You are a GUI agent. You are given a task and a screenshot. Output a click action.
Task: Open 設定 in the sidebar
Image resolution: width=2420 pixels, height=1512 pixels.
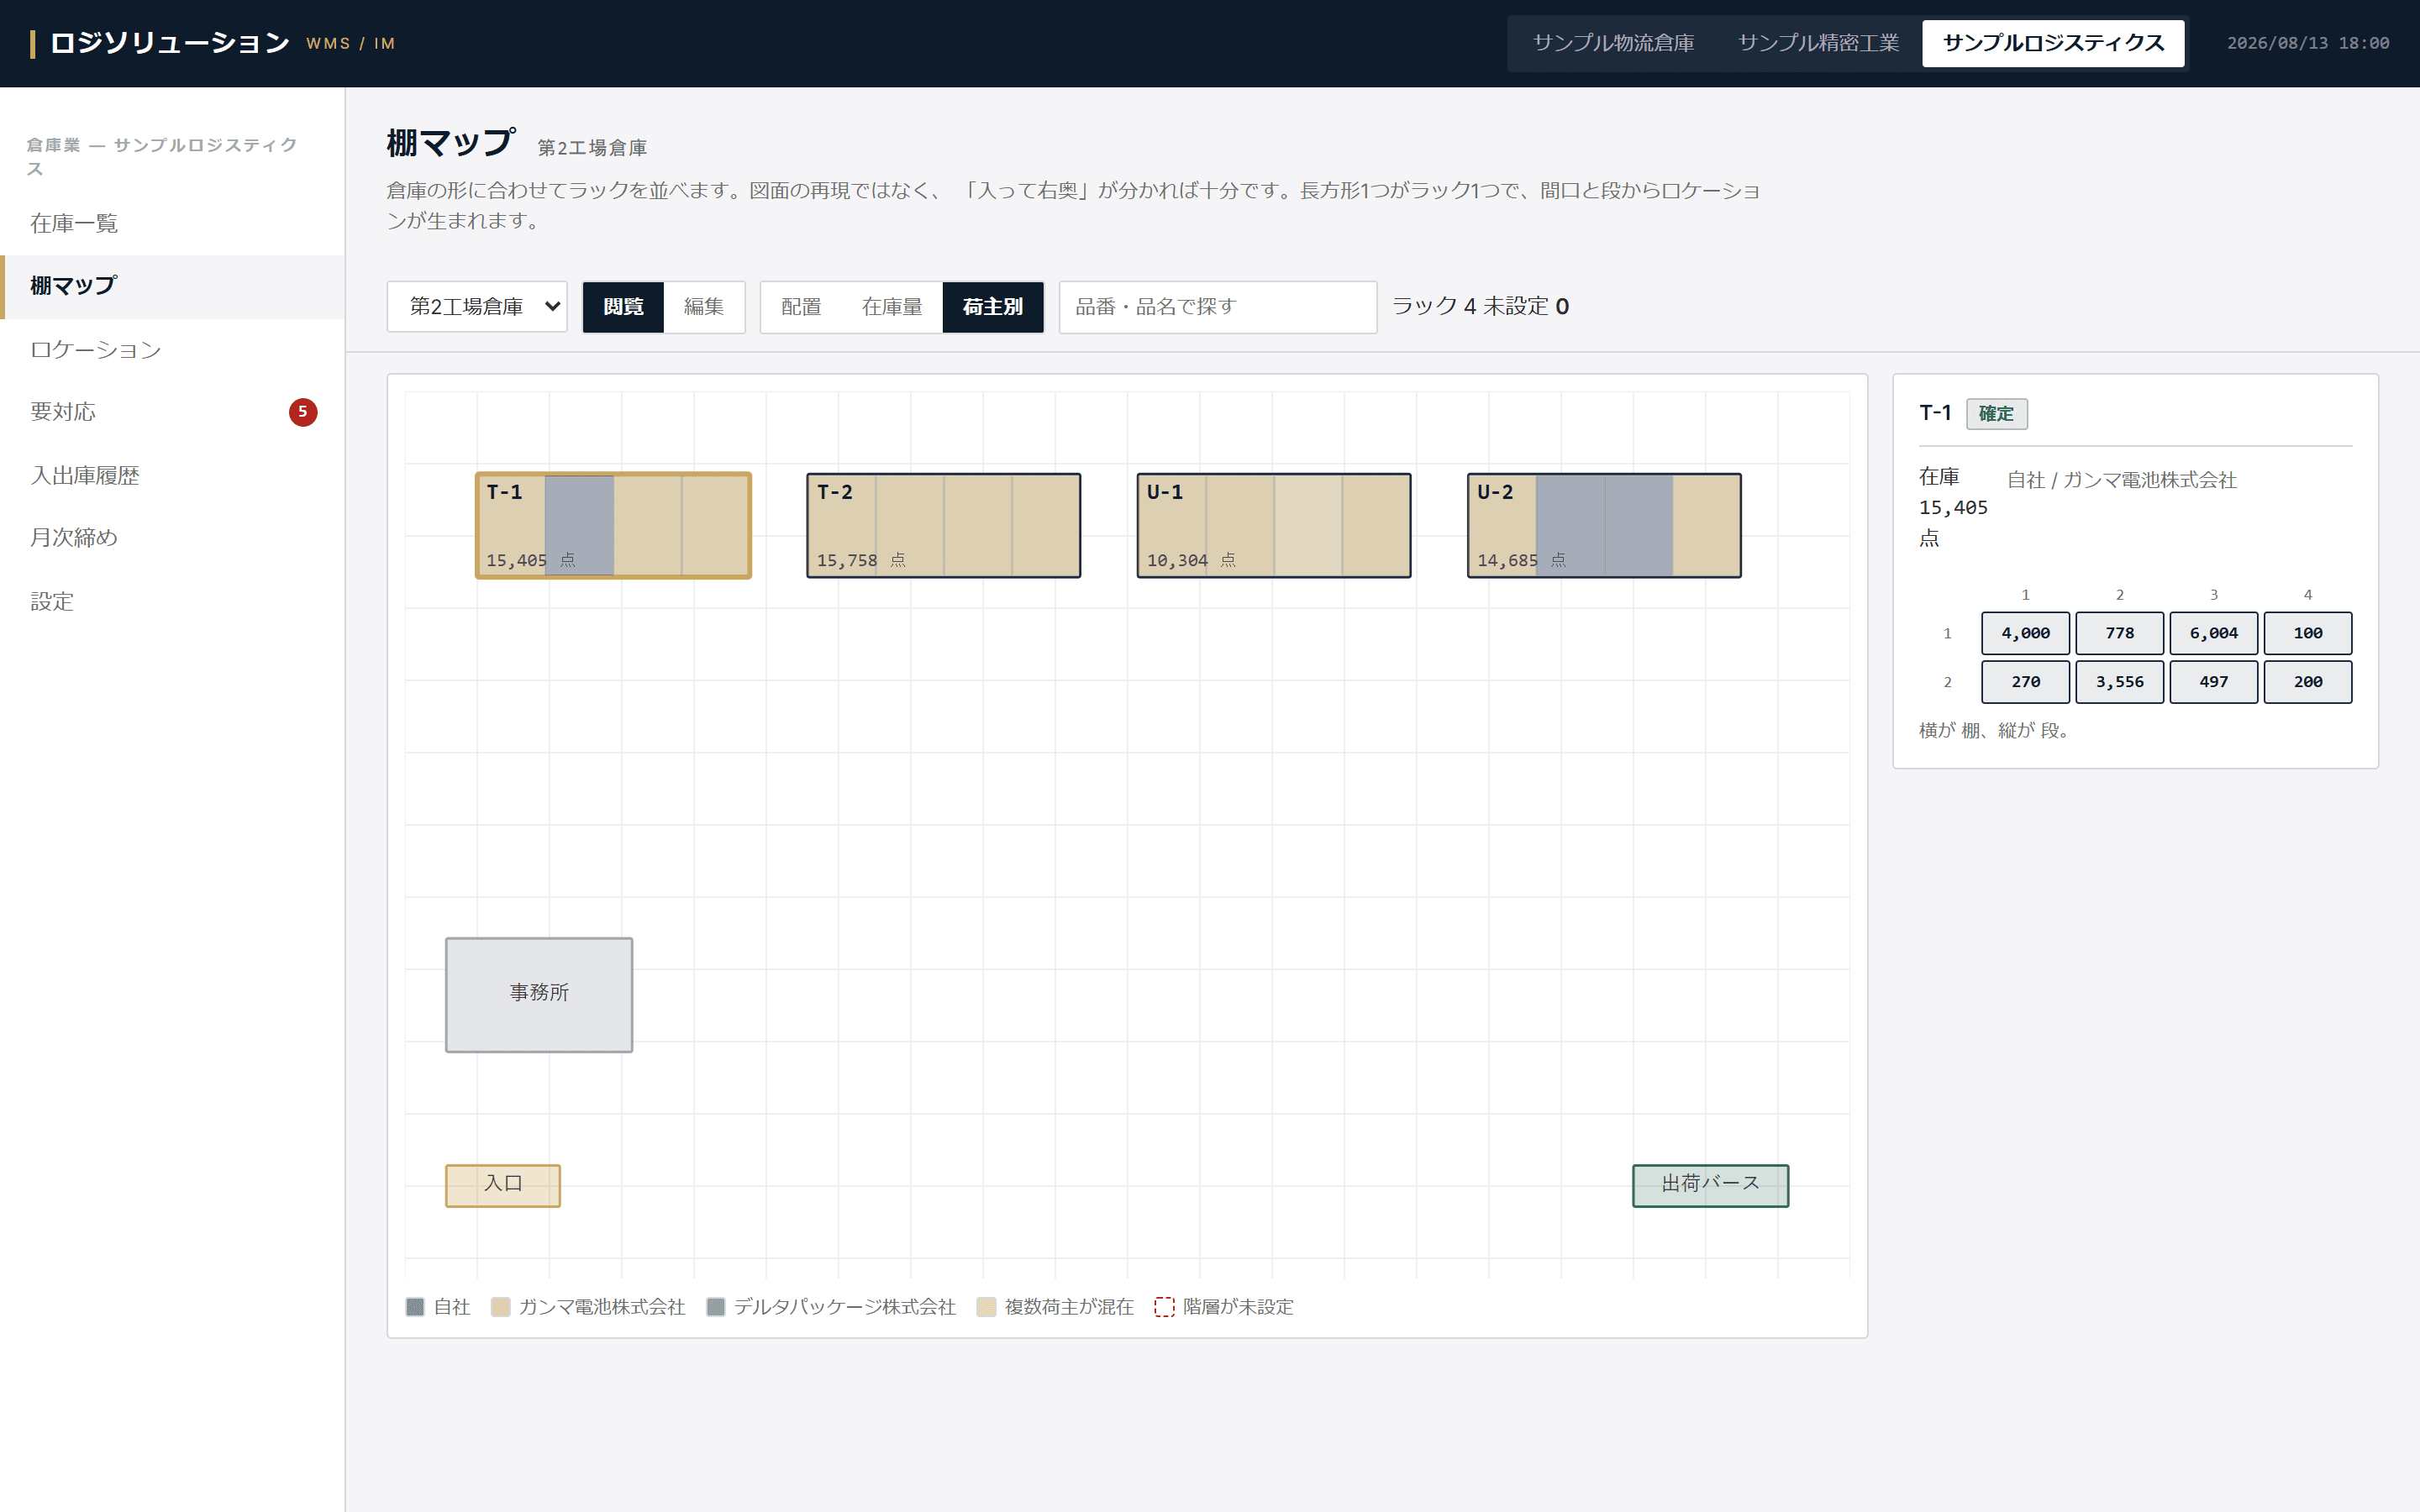click(172, 601)
